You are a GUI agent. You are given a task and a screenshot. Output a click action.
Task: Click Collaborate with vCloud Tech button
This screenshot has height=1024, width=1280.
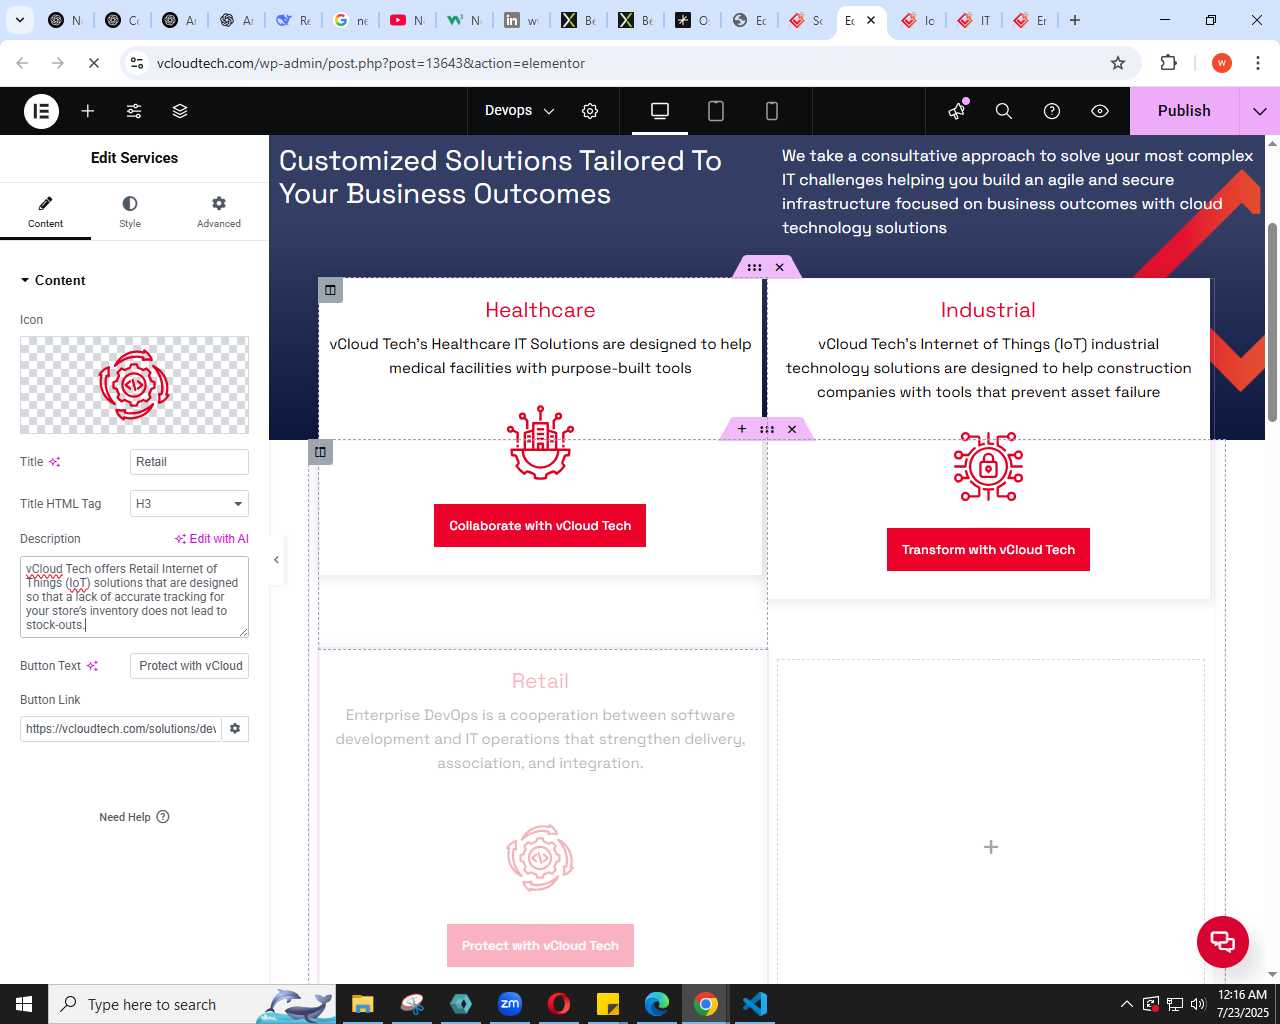click(x=540, y=526)
